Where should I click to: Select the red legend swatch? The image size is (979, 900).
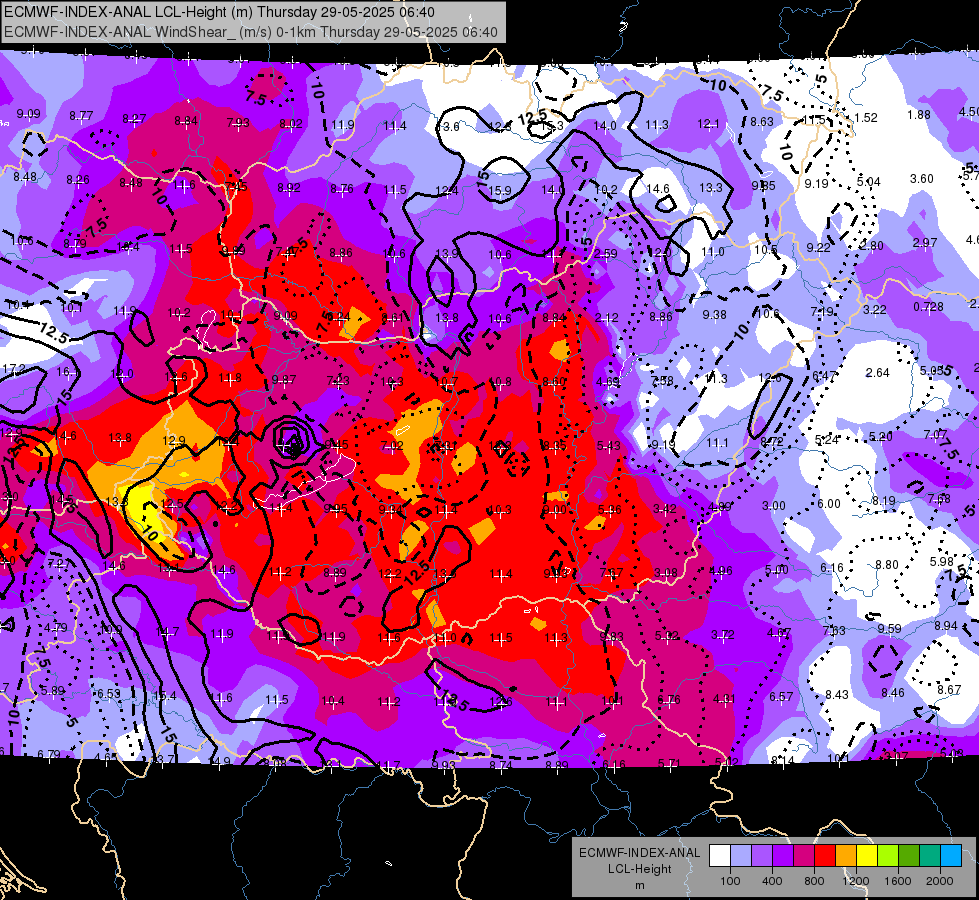(x=825, y=856)
